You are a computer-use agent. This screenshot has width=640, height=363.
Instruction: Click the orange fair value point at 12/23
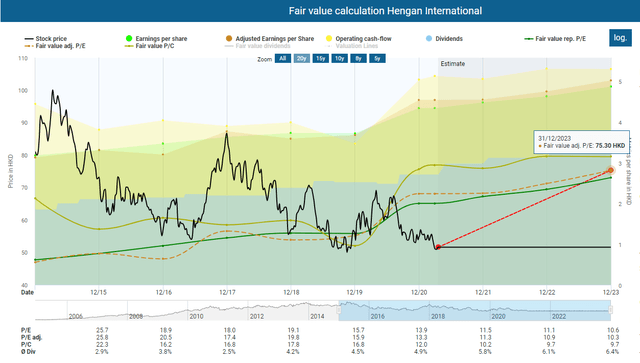611,170
